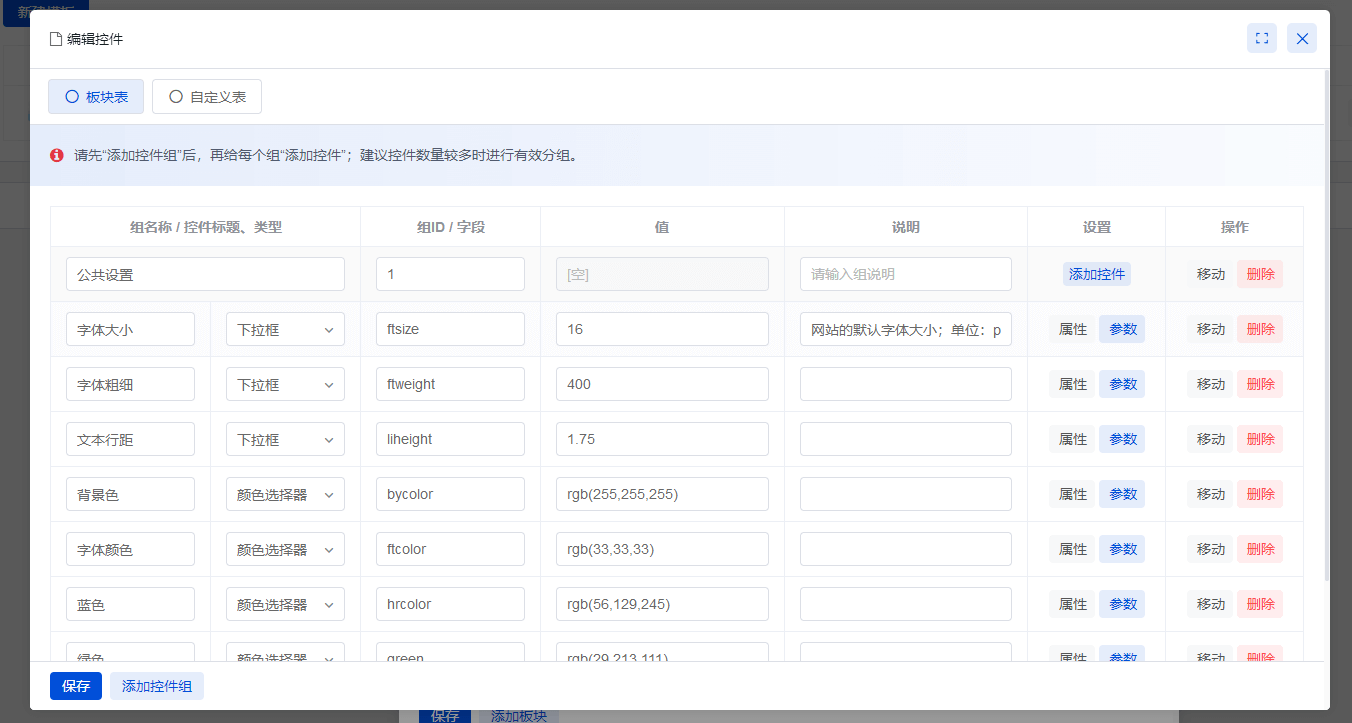This screenshot has width=1352, height=723.
Task: Click 添加控件 in the 公共设置 row
Action: (1096, 274)
